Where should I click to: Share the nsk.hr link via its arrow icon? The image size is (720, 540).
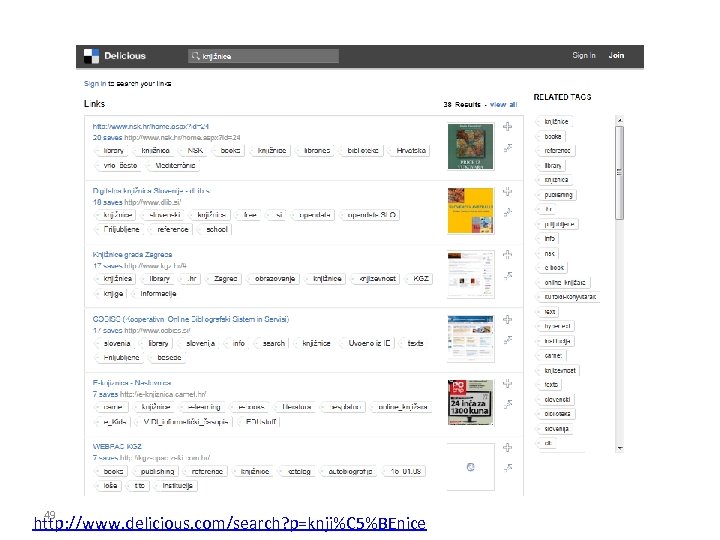[x=508, y=148]
